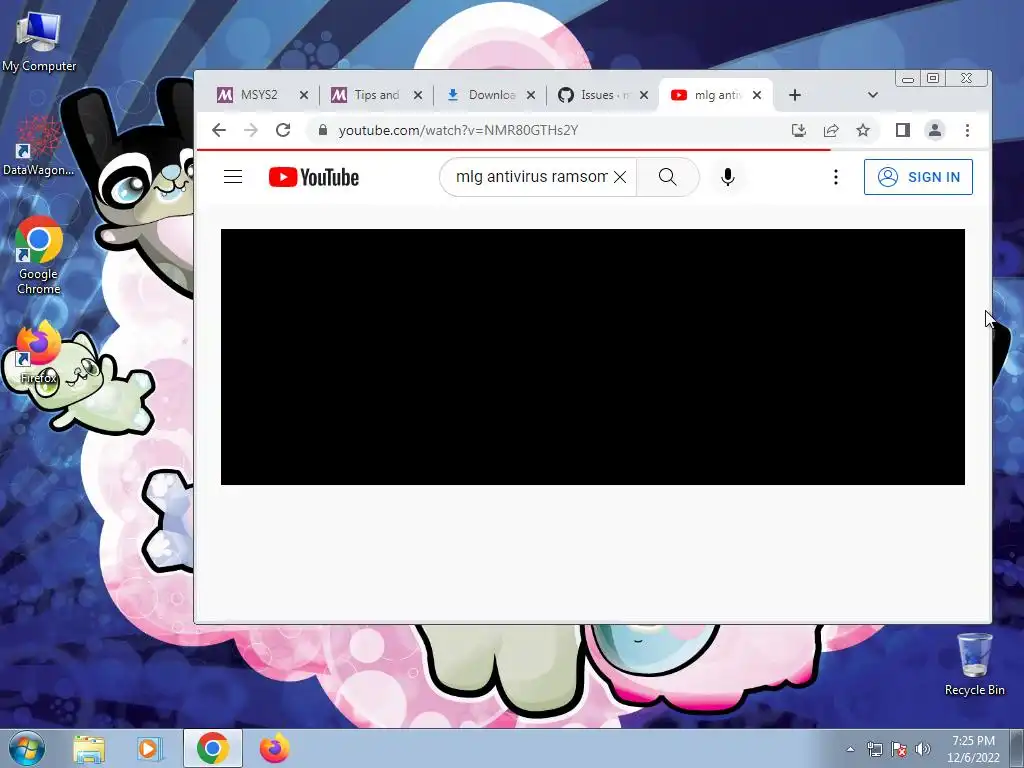Share this page via share icon
1024x768 pixels.
(831, 130)
